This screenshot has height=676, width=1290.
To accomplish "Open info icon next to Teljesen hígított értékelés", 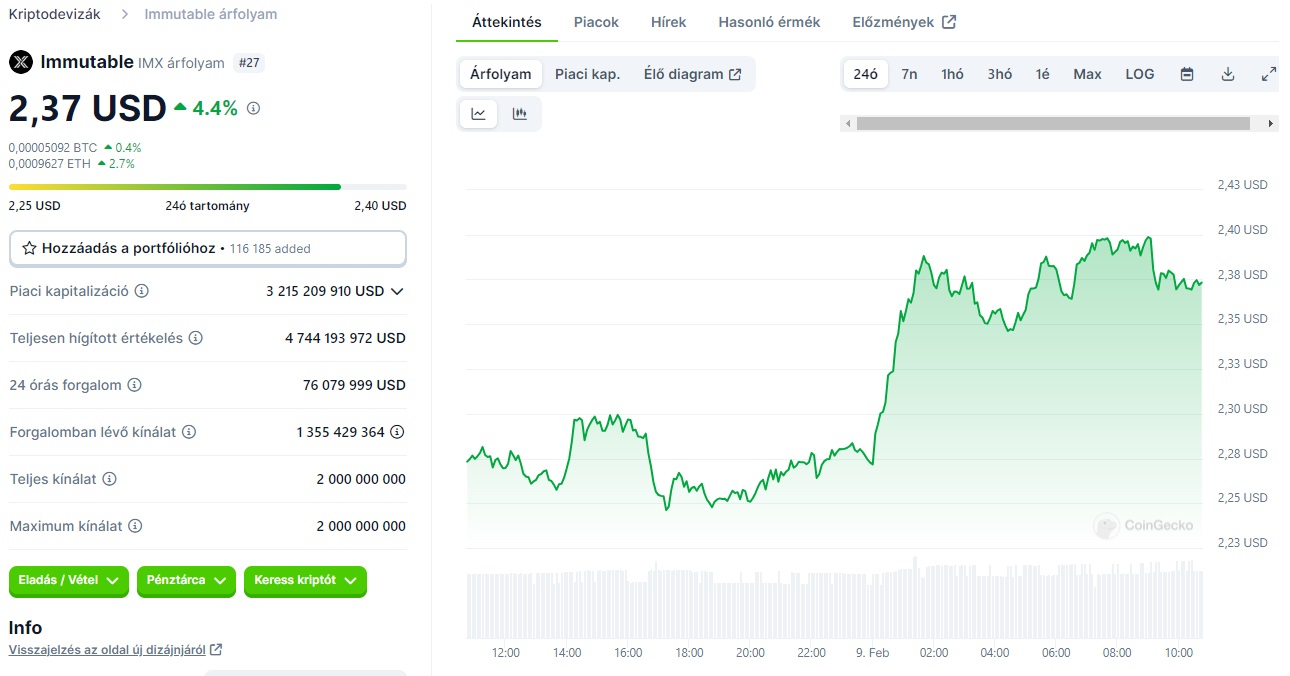I will click(196, 338).
